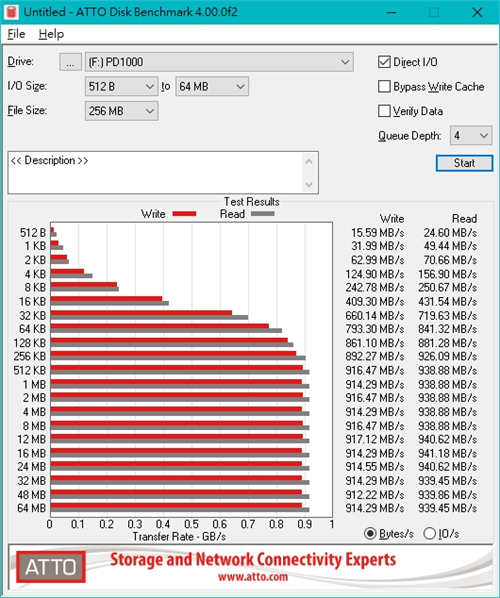Click the browse drive '...' button
Screen dimensions: 500x598
[x=70, y=62]
